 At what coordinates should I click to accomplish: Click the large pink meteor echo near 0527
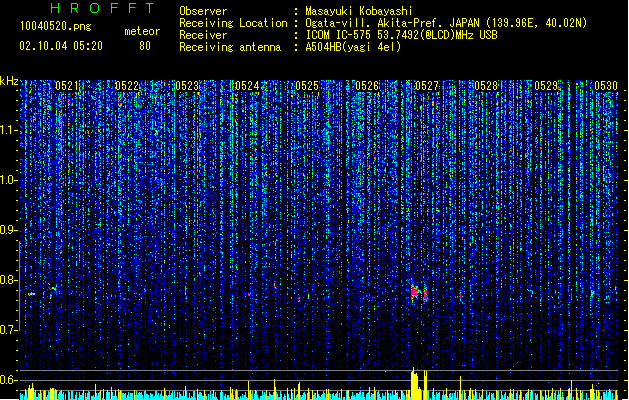(415, 292)
